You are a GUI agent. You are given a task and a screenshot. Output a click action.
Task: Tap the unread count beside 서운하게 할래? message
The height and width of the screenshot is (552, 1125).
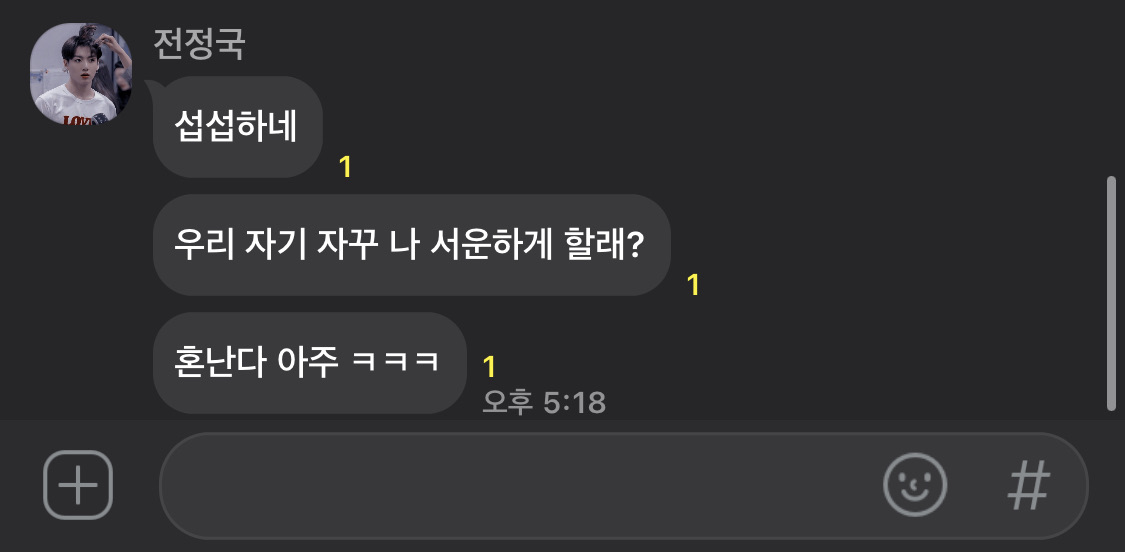[693, 285]
